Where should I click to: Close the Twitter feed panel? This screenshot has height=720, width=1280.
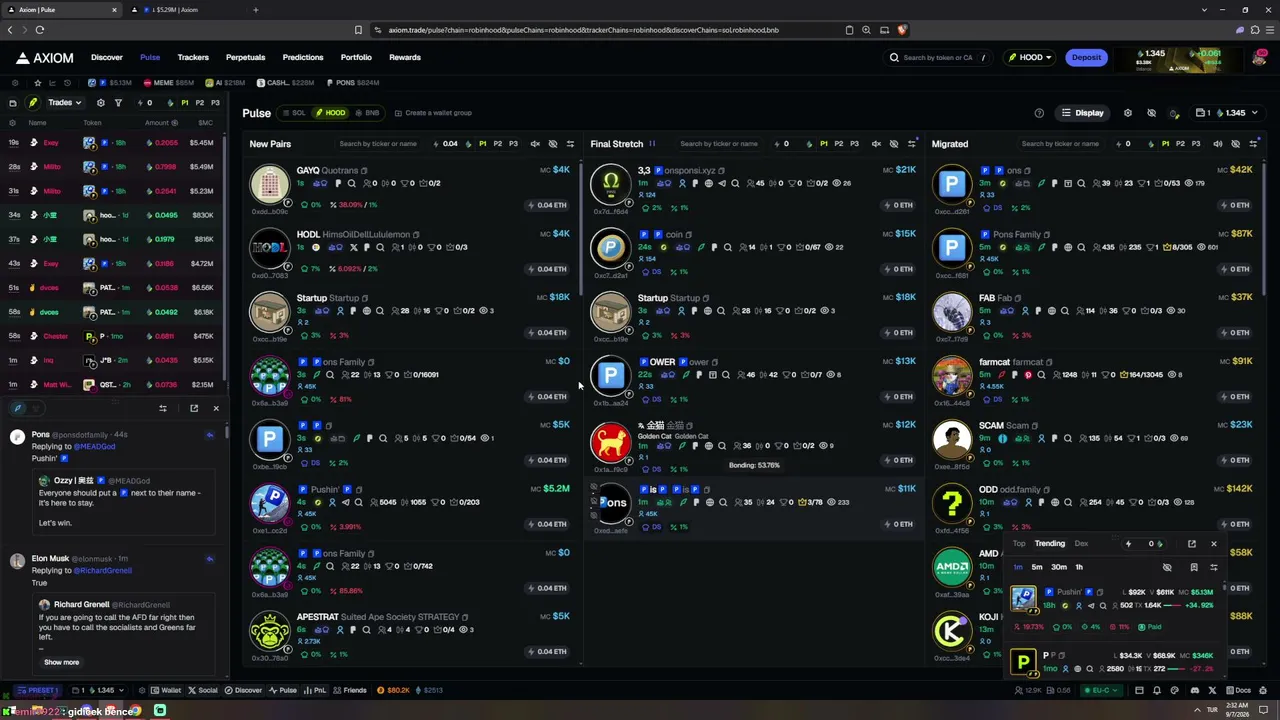pos(215,408)
